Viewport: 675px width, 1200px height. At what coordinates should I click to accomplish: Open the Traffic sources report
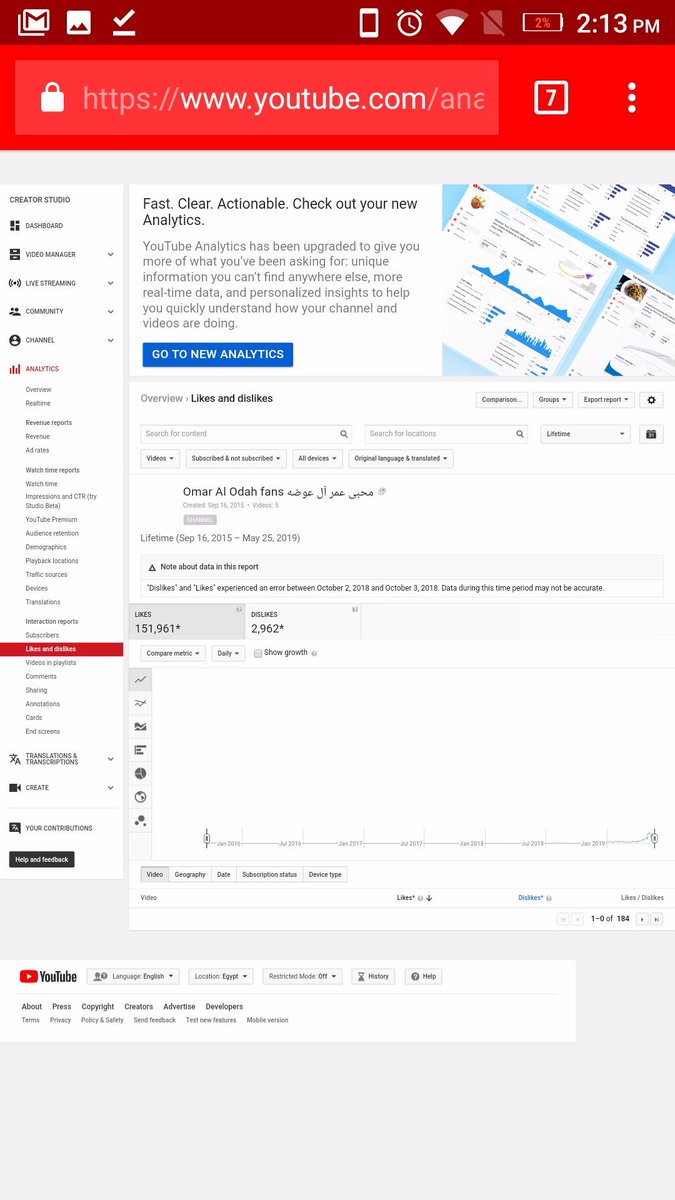coord(47,575)
